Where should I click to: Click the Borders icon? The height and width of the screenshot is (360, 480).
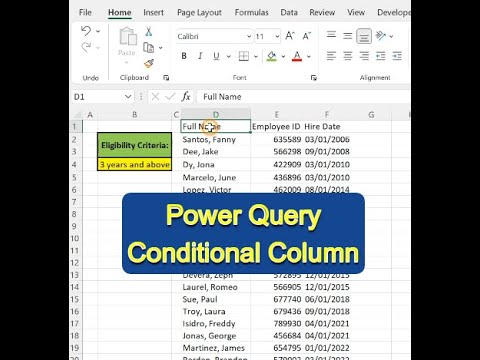(244, 56)
